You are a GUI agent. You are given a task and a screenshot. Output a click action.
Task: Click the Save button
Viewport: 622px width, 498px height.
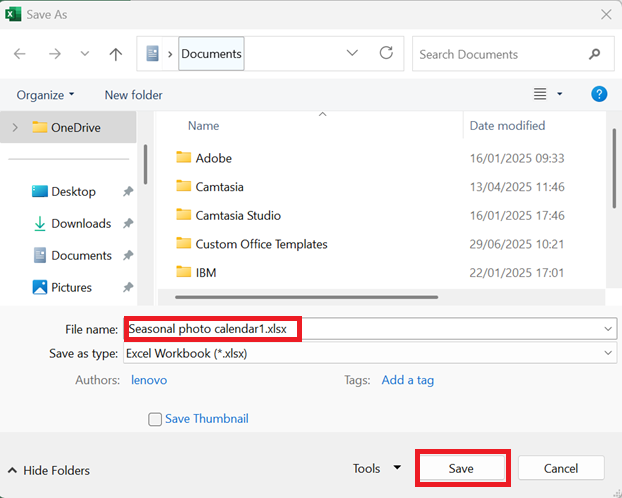(x=462, y=468)
